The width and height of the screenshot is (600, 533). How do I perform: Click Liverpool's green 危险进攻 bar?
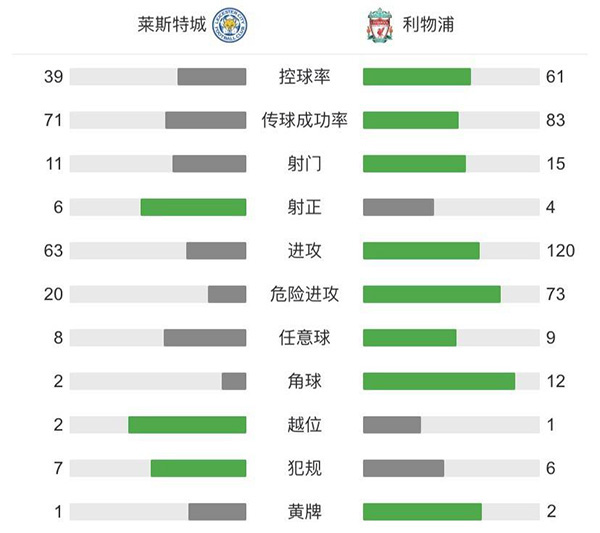coord(431,294)
